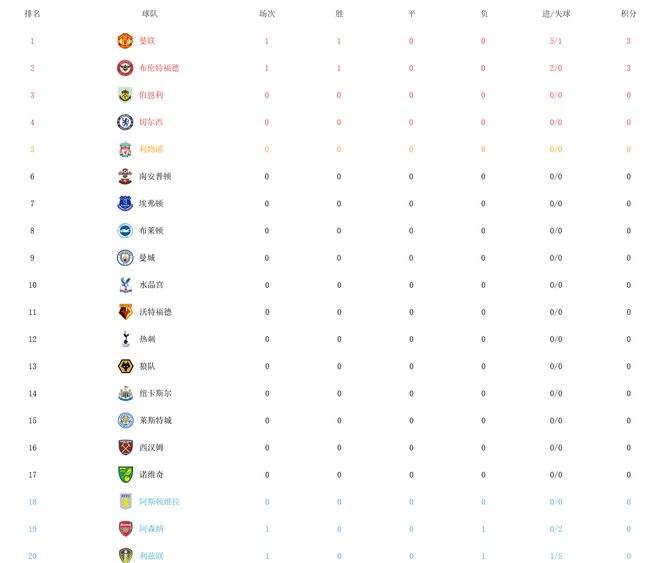Click the Chelsea club crest
The height and width of the screenshot is (563, 650).
tap(125, 122)
